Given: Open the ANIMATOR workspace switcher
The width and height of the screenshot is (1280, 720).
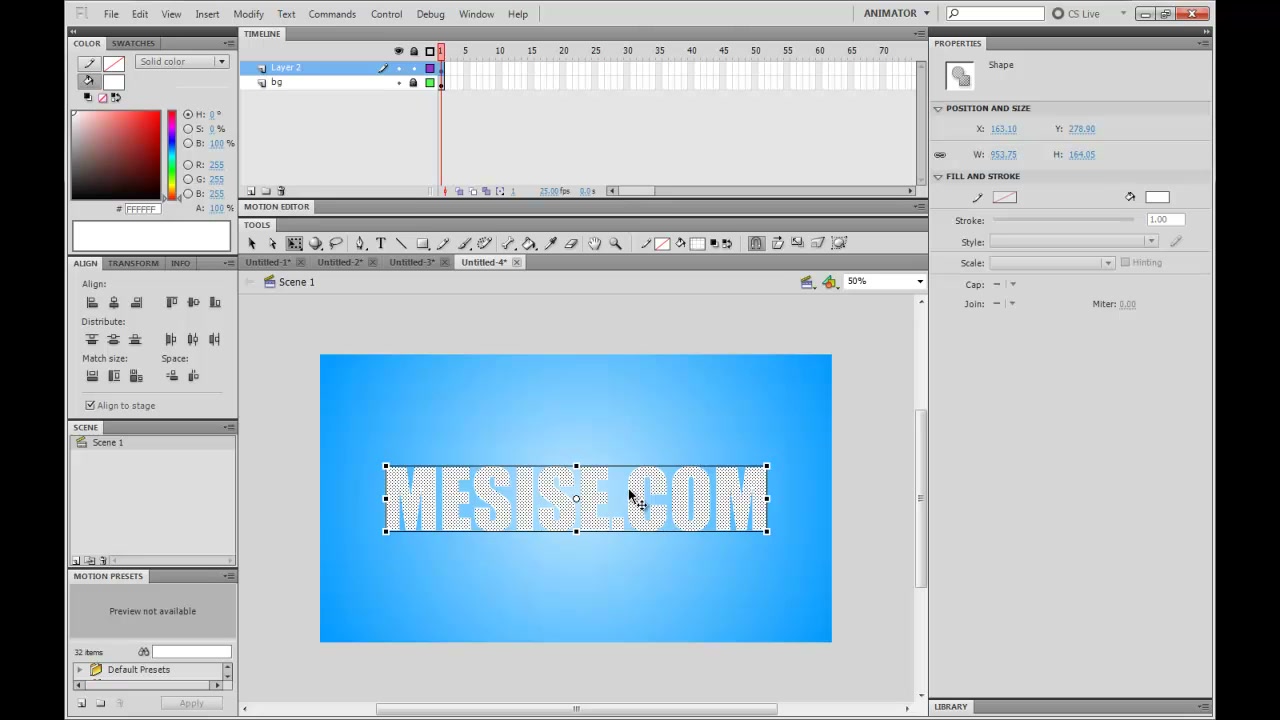Looking at the screenshot, I should click(x=897, y=13).
